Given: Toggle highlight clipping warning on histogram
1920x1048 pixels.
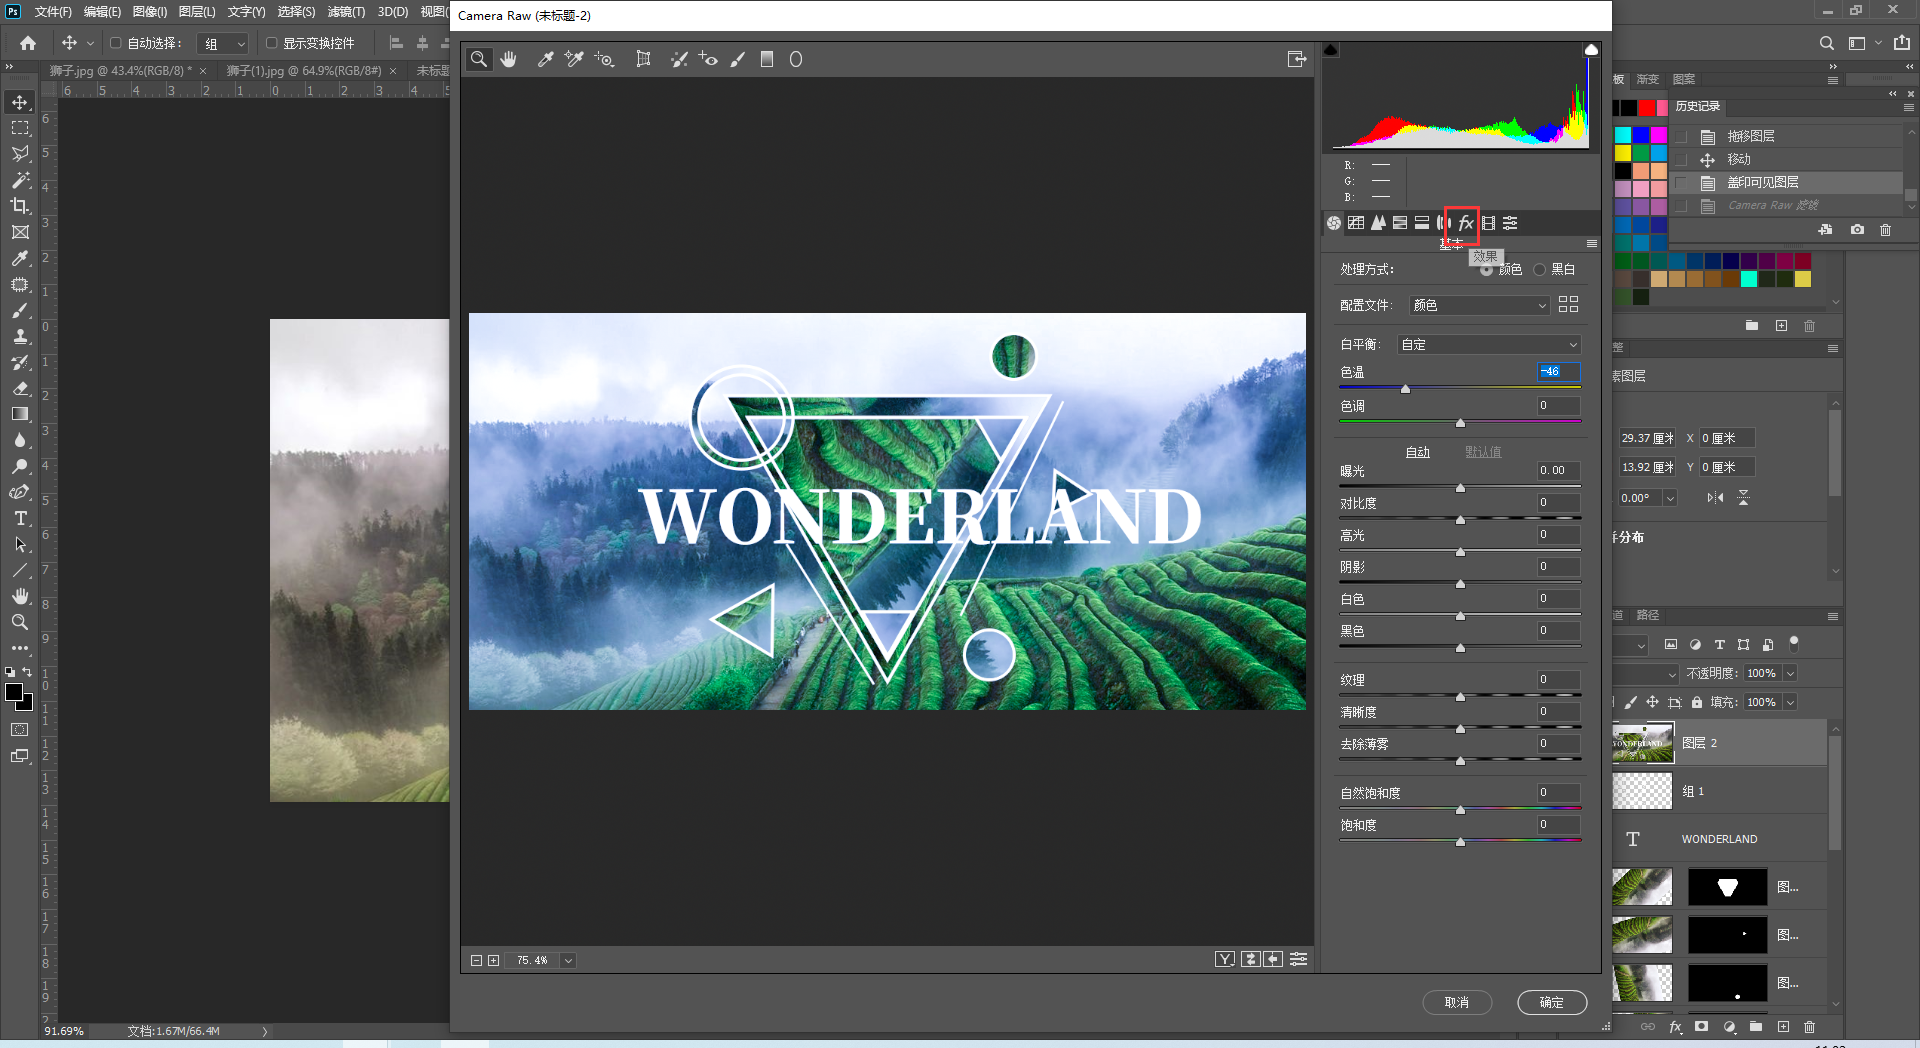Looking at the screenshot, I should coord(1591,49).
